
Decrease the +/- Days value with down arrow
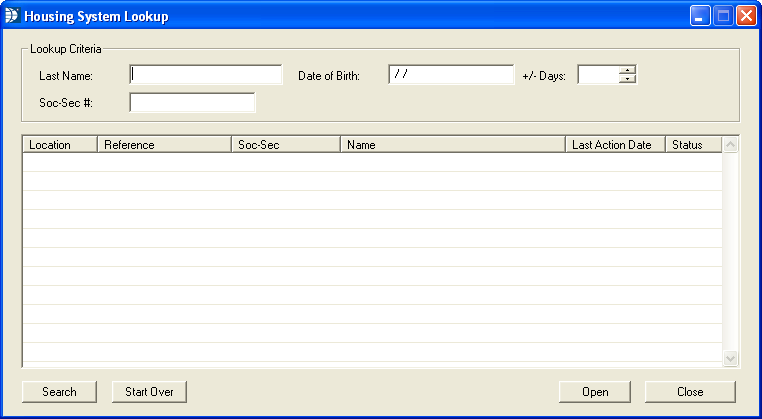tap(628, 80)
